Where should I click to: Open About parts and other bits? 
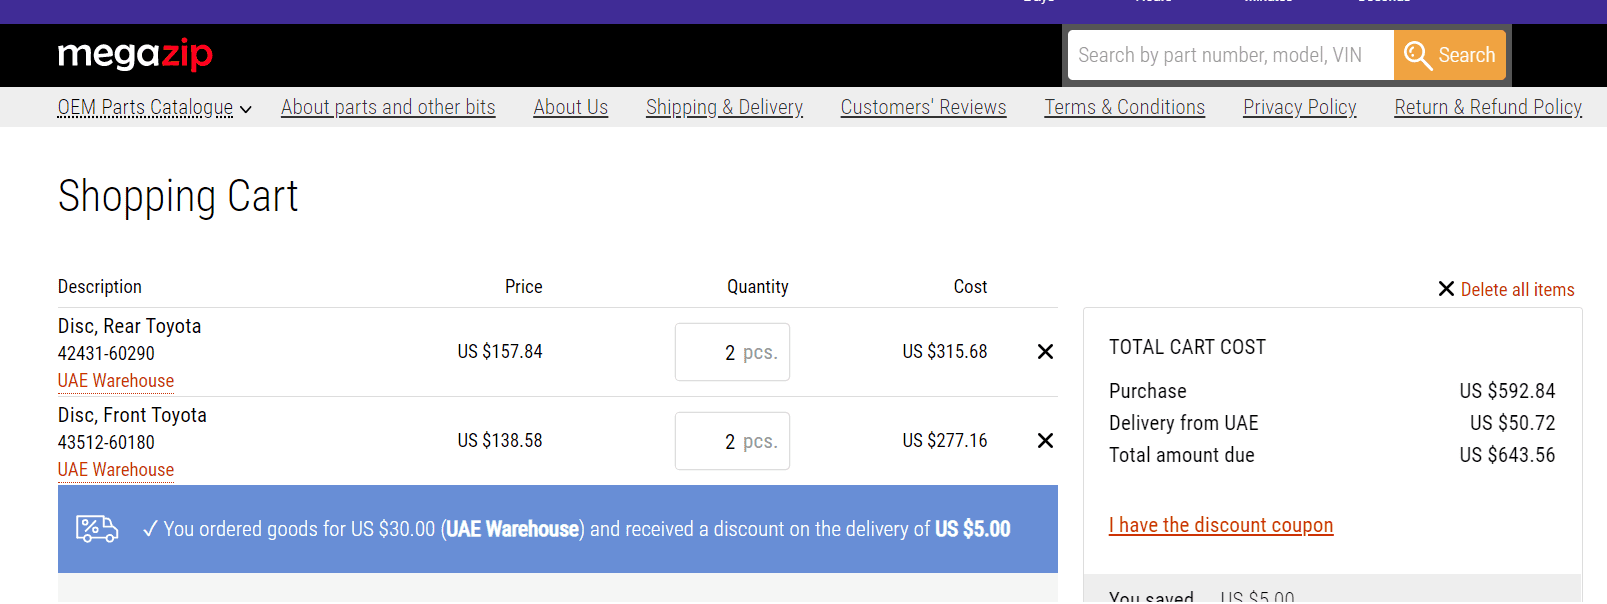388,107
